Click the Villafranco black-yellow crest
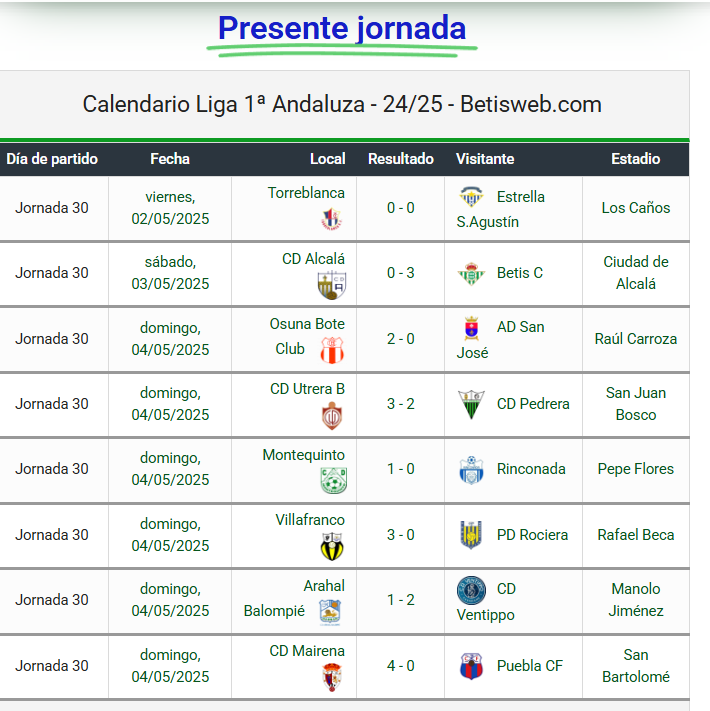The height and width of the screenshot is (711, 710). (x=332, y=546)
